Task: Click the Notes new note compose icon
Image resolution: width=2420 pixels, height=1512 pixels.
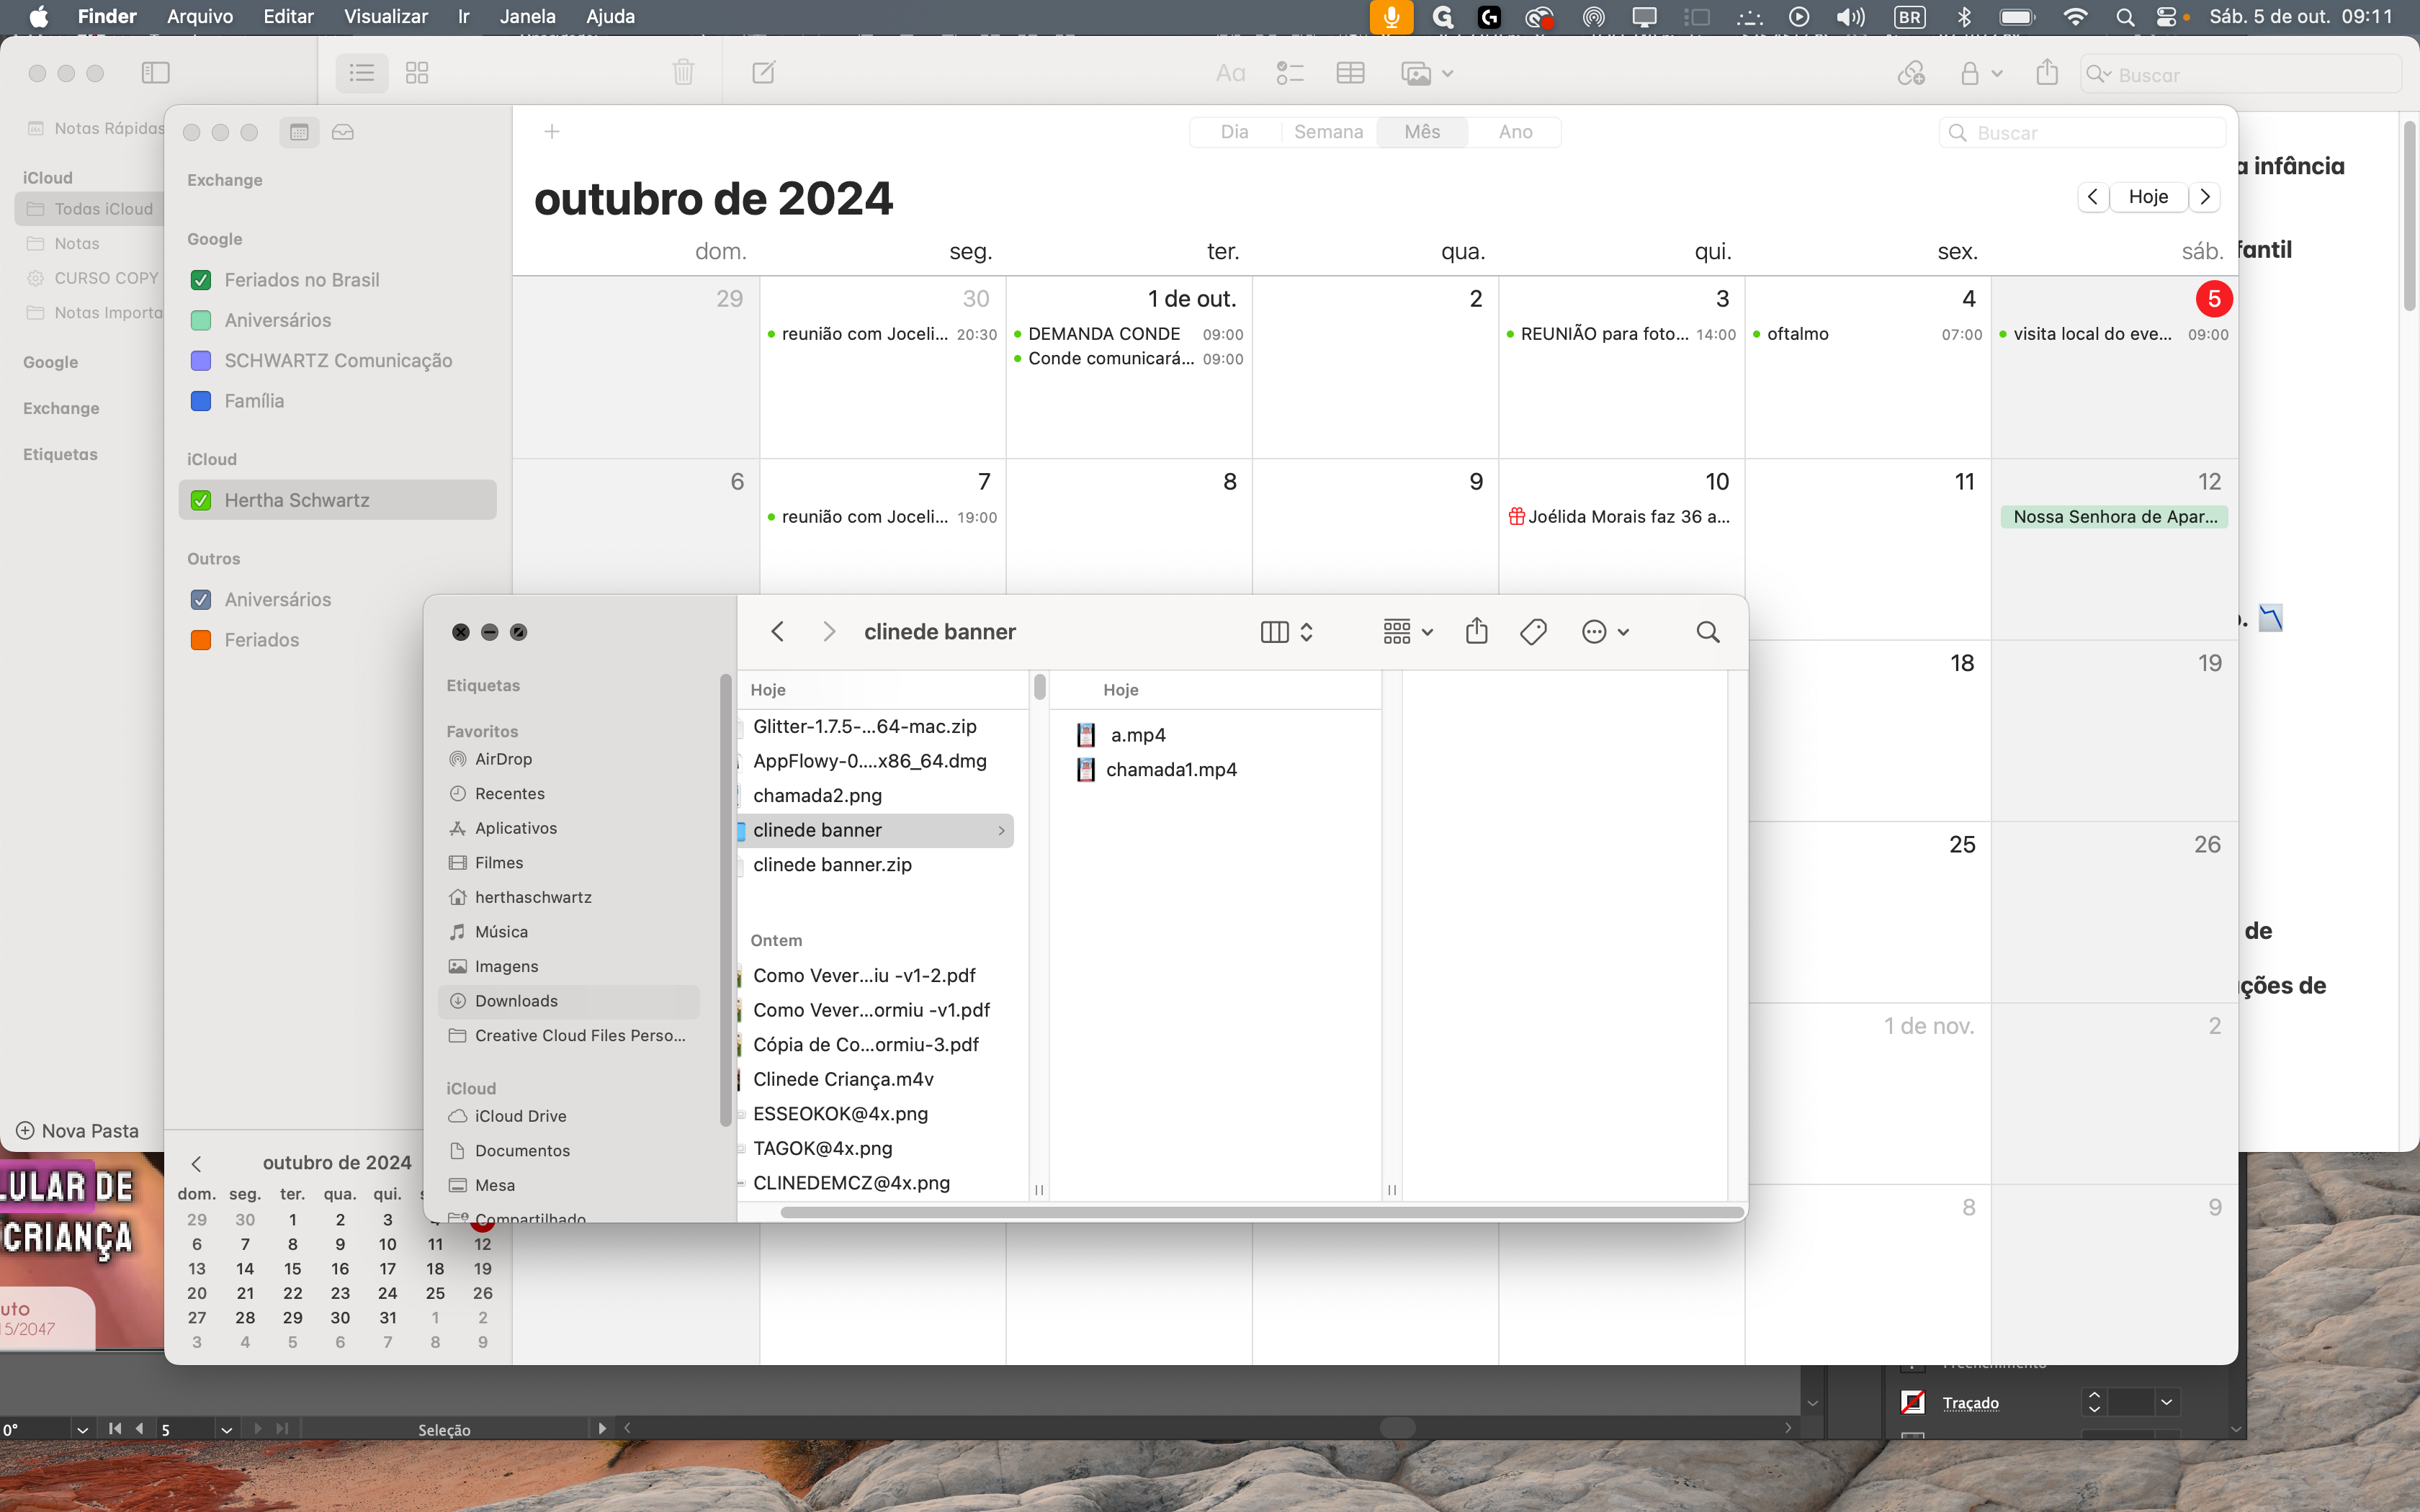Action: tap(763, 73)
